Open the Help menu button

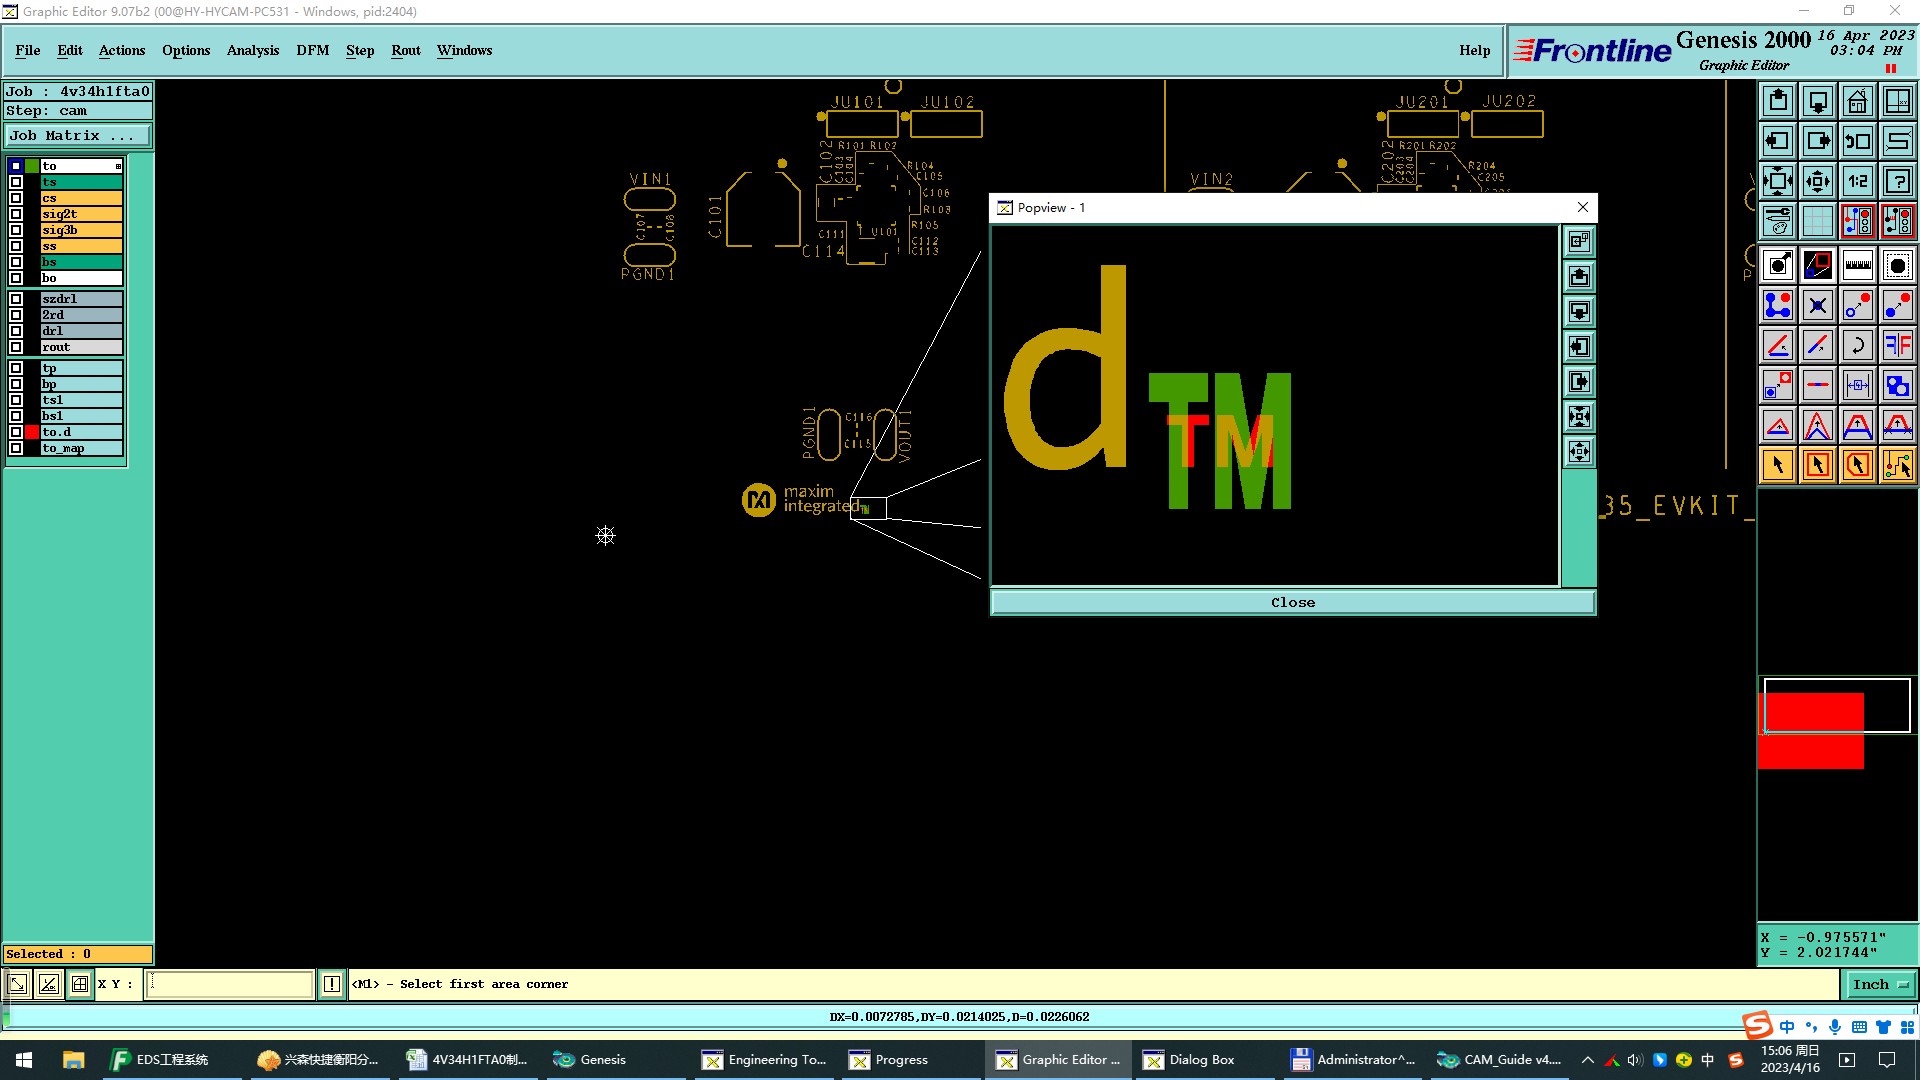point(1474,50)
